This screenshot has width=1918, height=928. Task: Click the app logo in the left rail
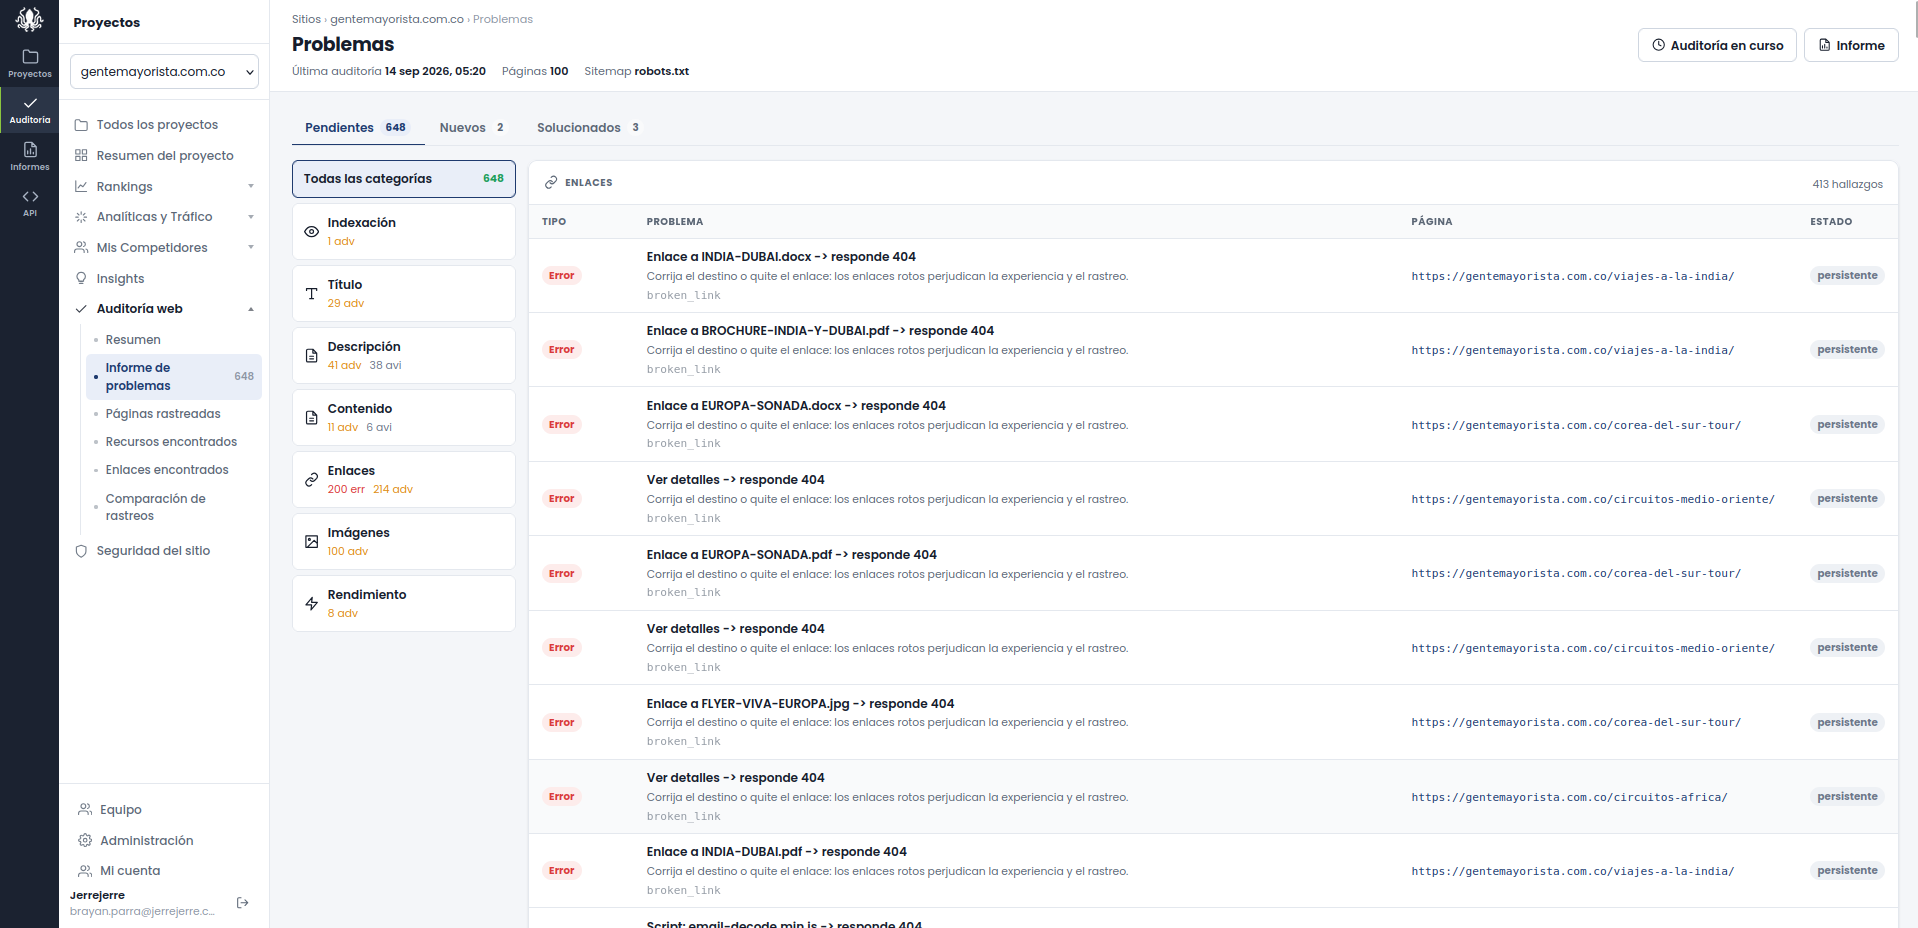coord(29,19)
